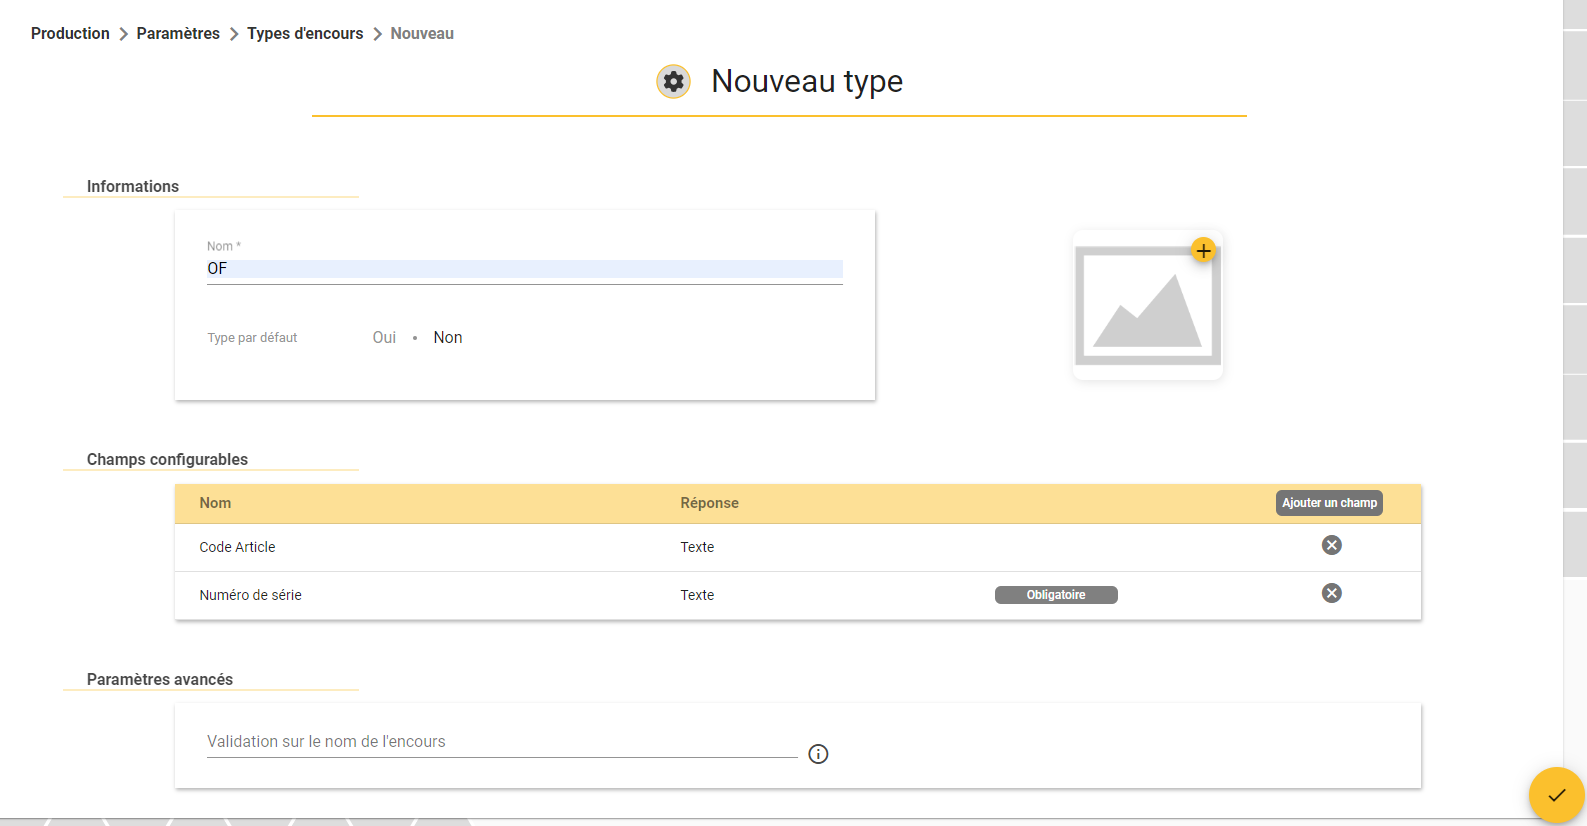The height and width of the screenshot is (826, 1587).
Task: Open the Paramètres breadcrumb
Action: click(178, 33)
